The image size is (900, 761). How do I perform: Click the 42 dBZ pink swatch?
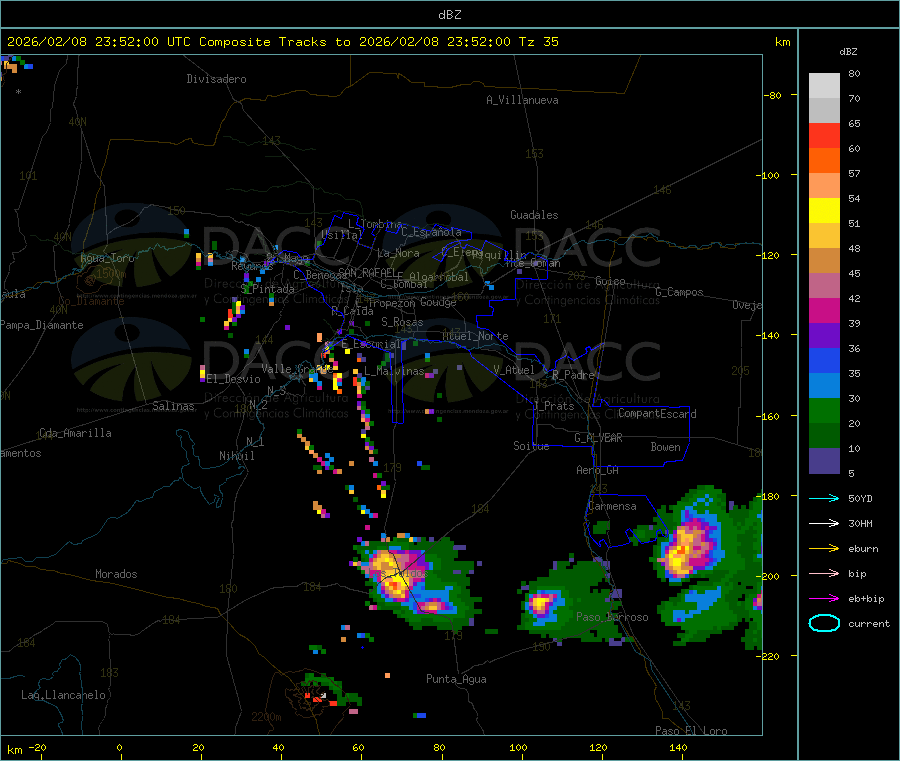point(824,286)
